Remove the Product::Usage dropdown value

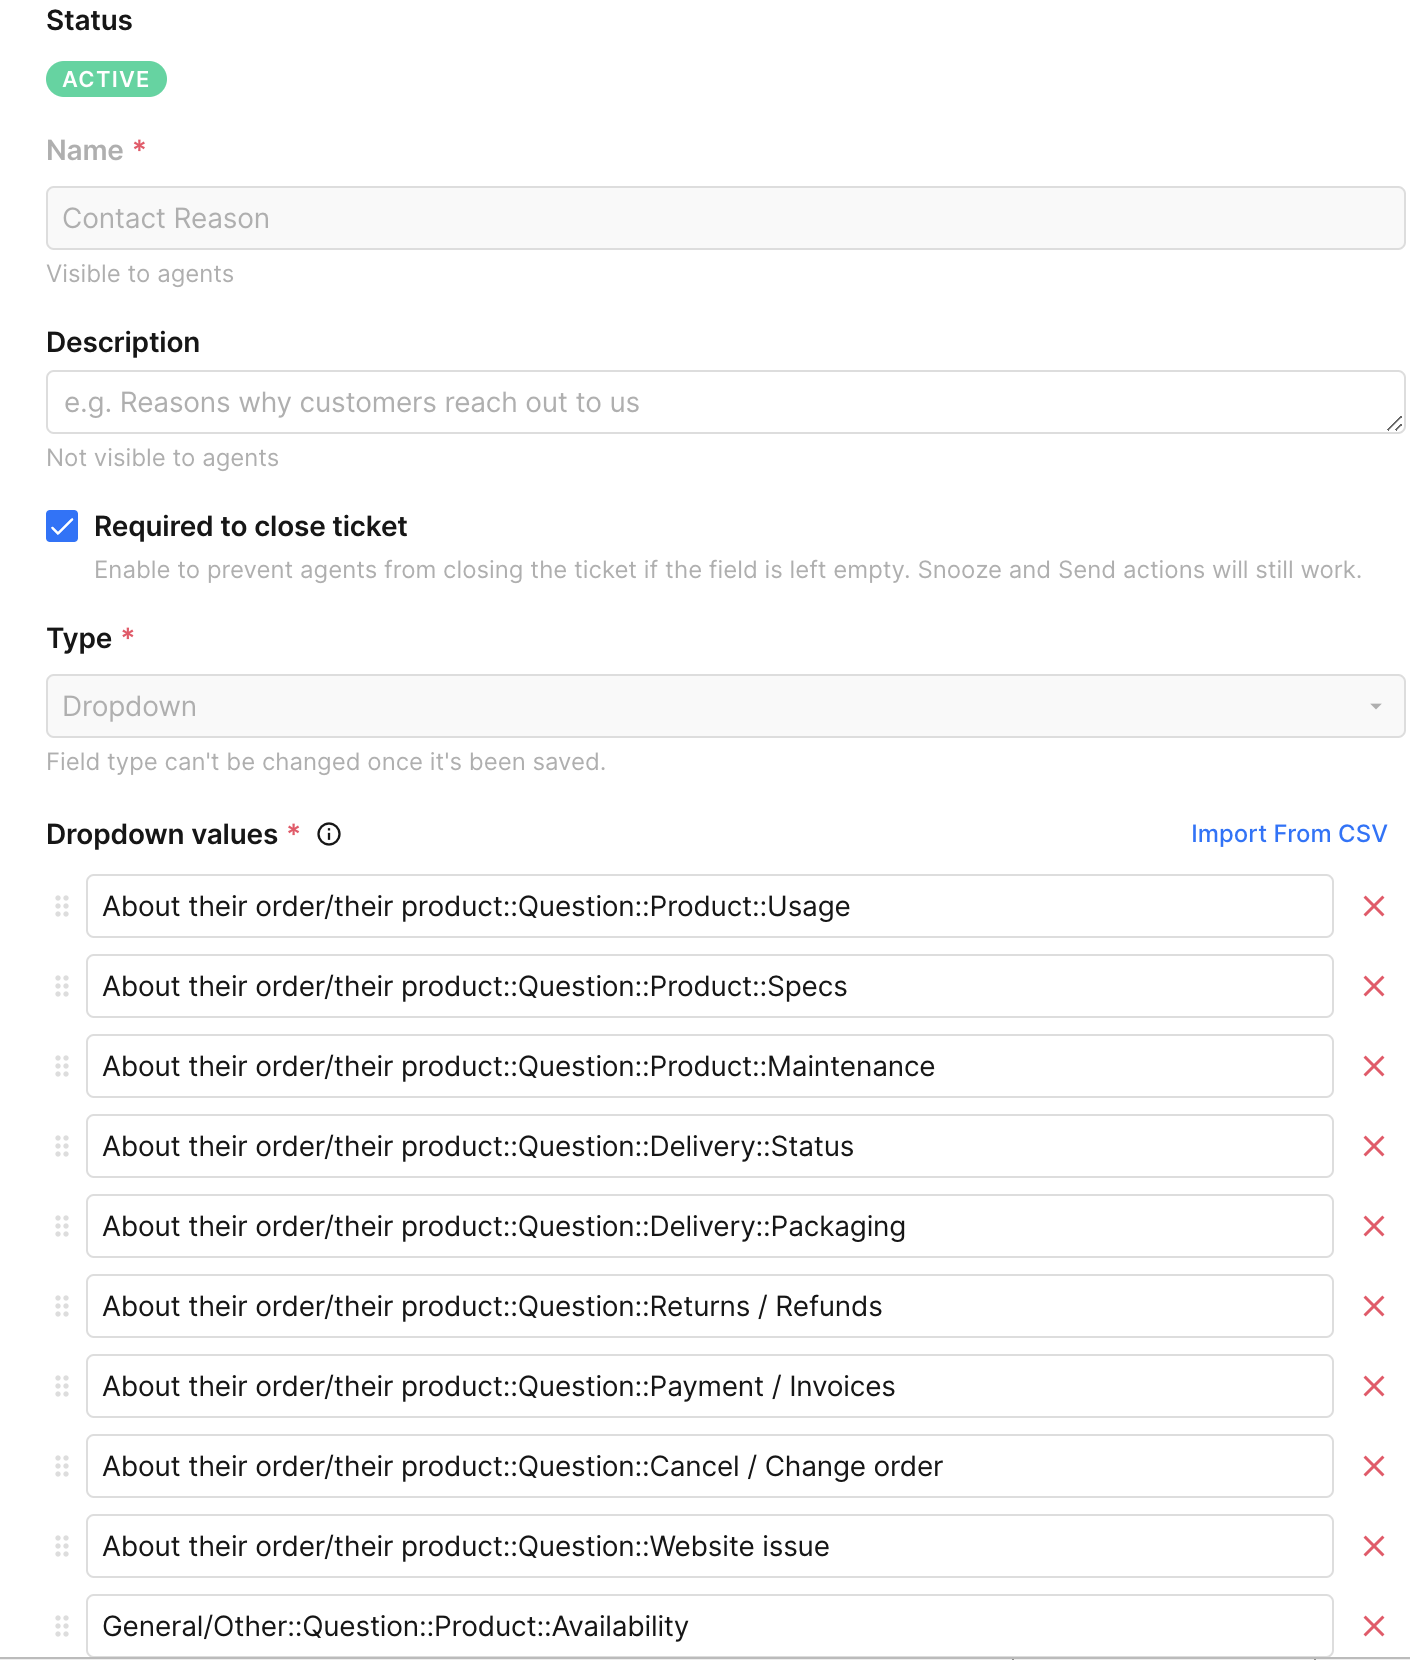click(1373, 906)
